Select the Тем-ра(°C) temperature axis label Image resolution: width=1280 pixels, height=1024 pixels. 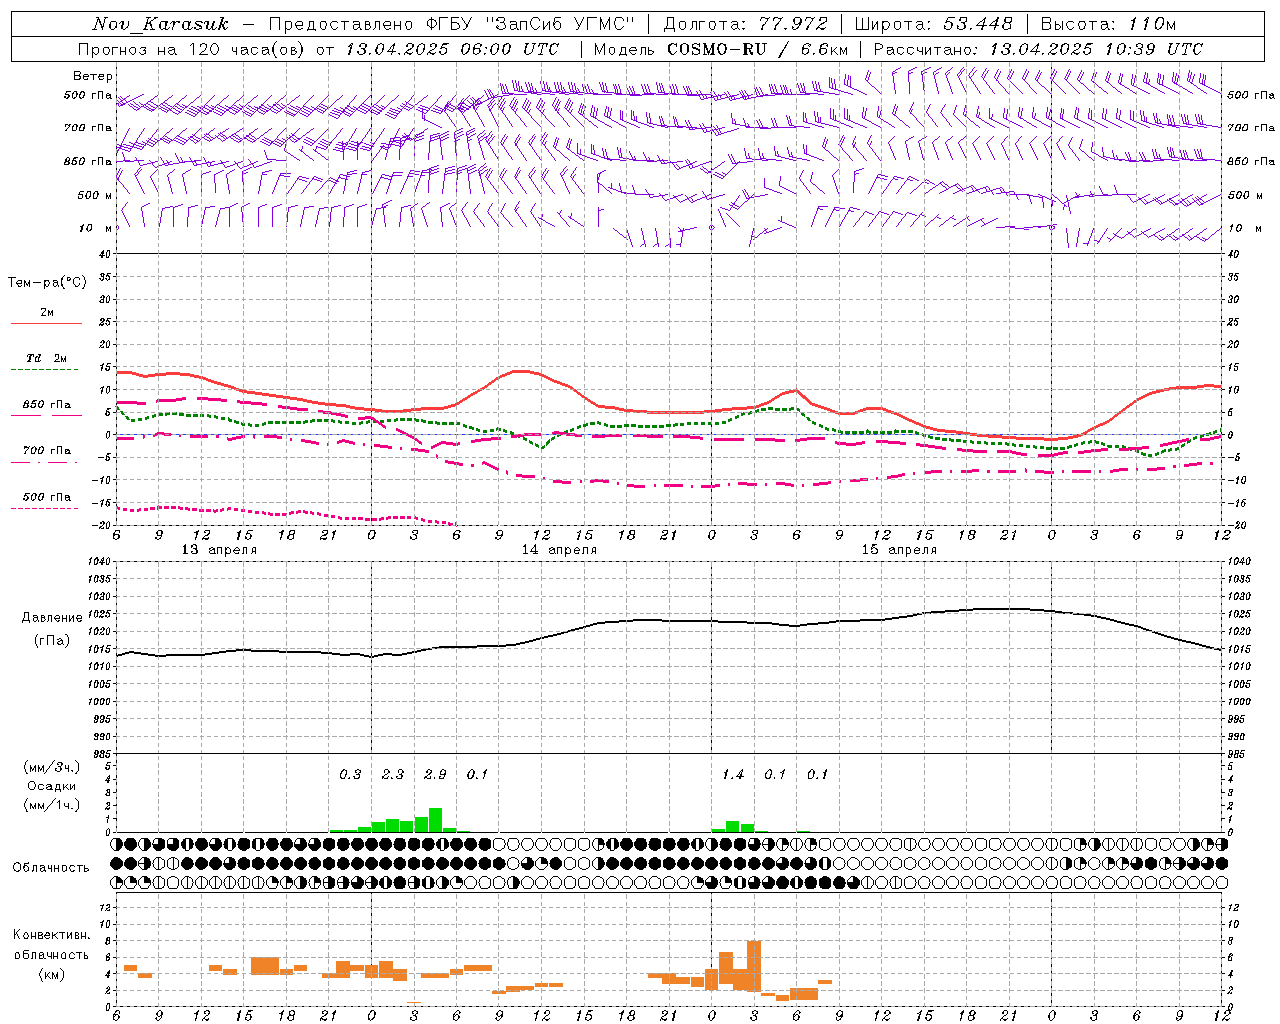click(47, 283)
